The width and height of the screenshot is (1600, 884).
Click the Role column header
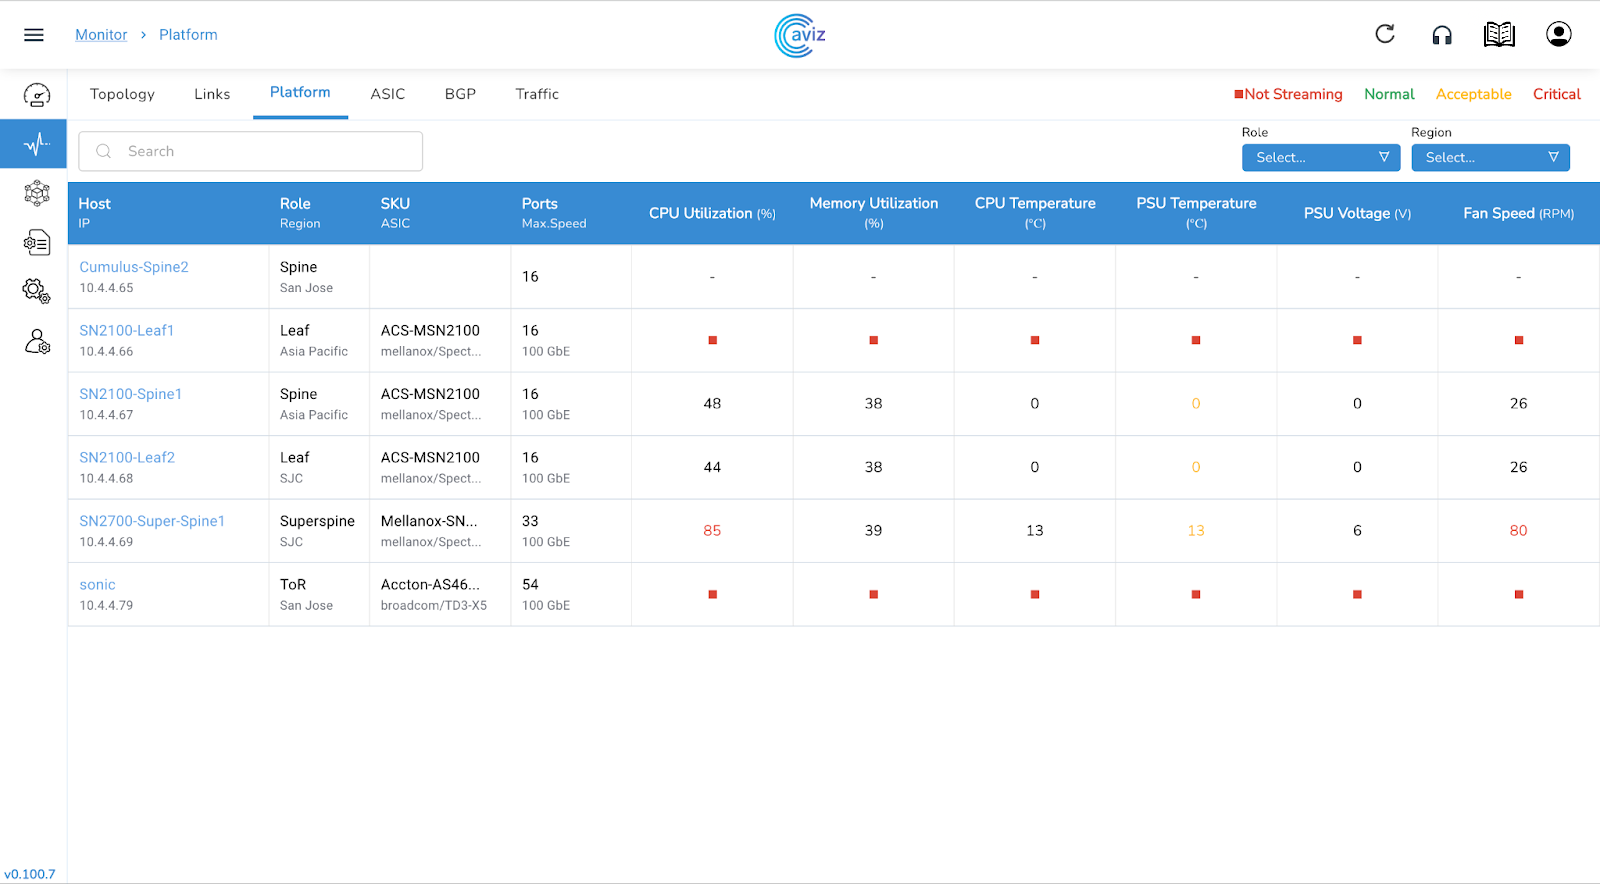point(295,204)
